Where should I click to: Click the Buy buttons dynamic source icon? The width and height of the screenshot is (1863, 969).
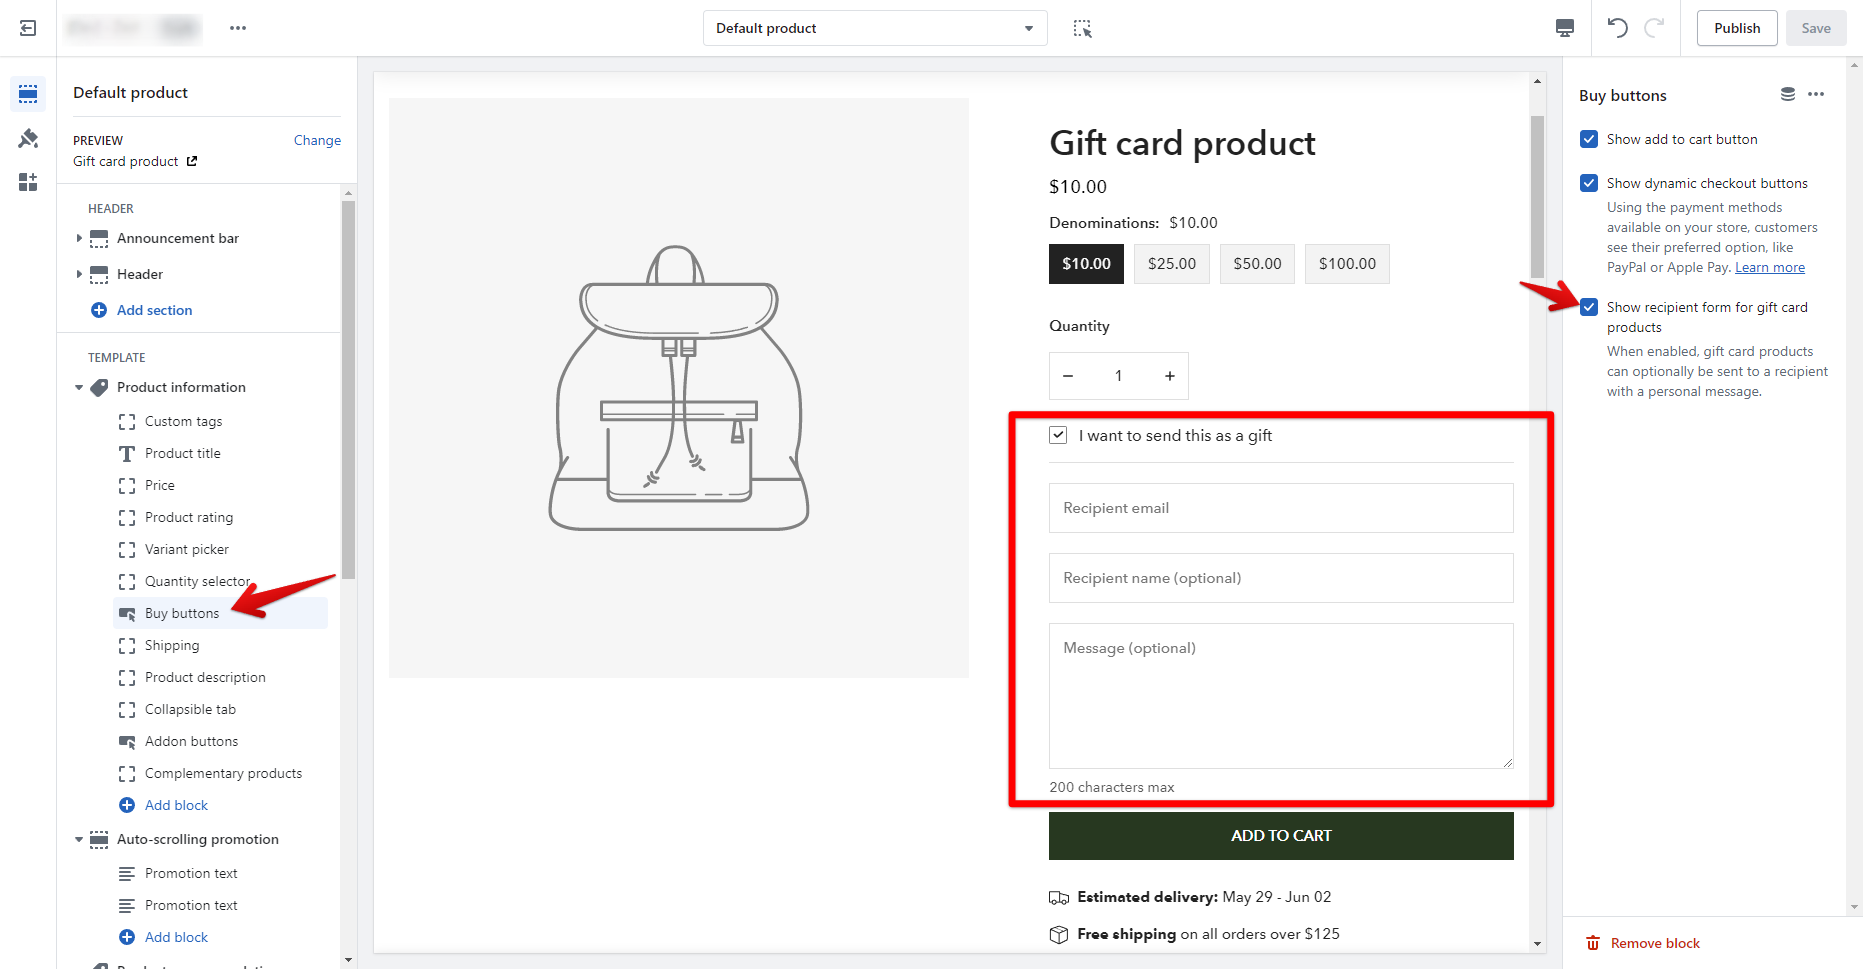click(x=1788, y=94)
